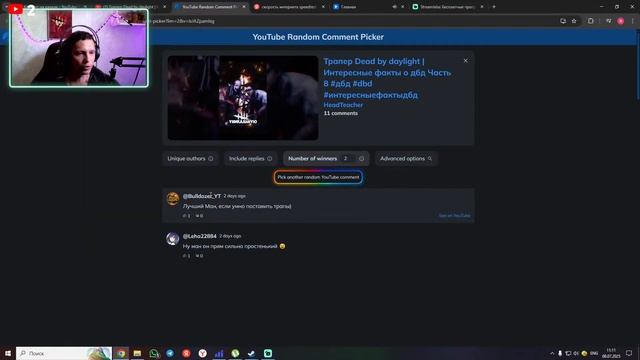Click the install/cast icon in the address bar
The image size is (640, 360).
563,21
